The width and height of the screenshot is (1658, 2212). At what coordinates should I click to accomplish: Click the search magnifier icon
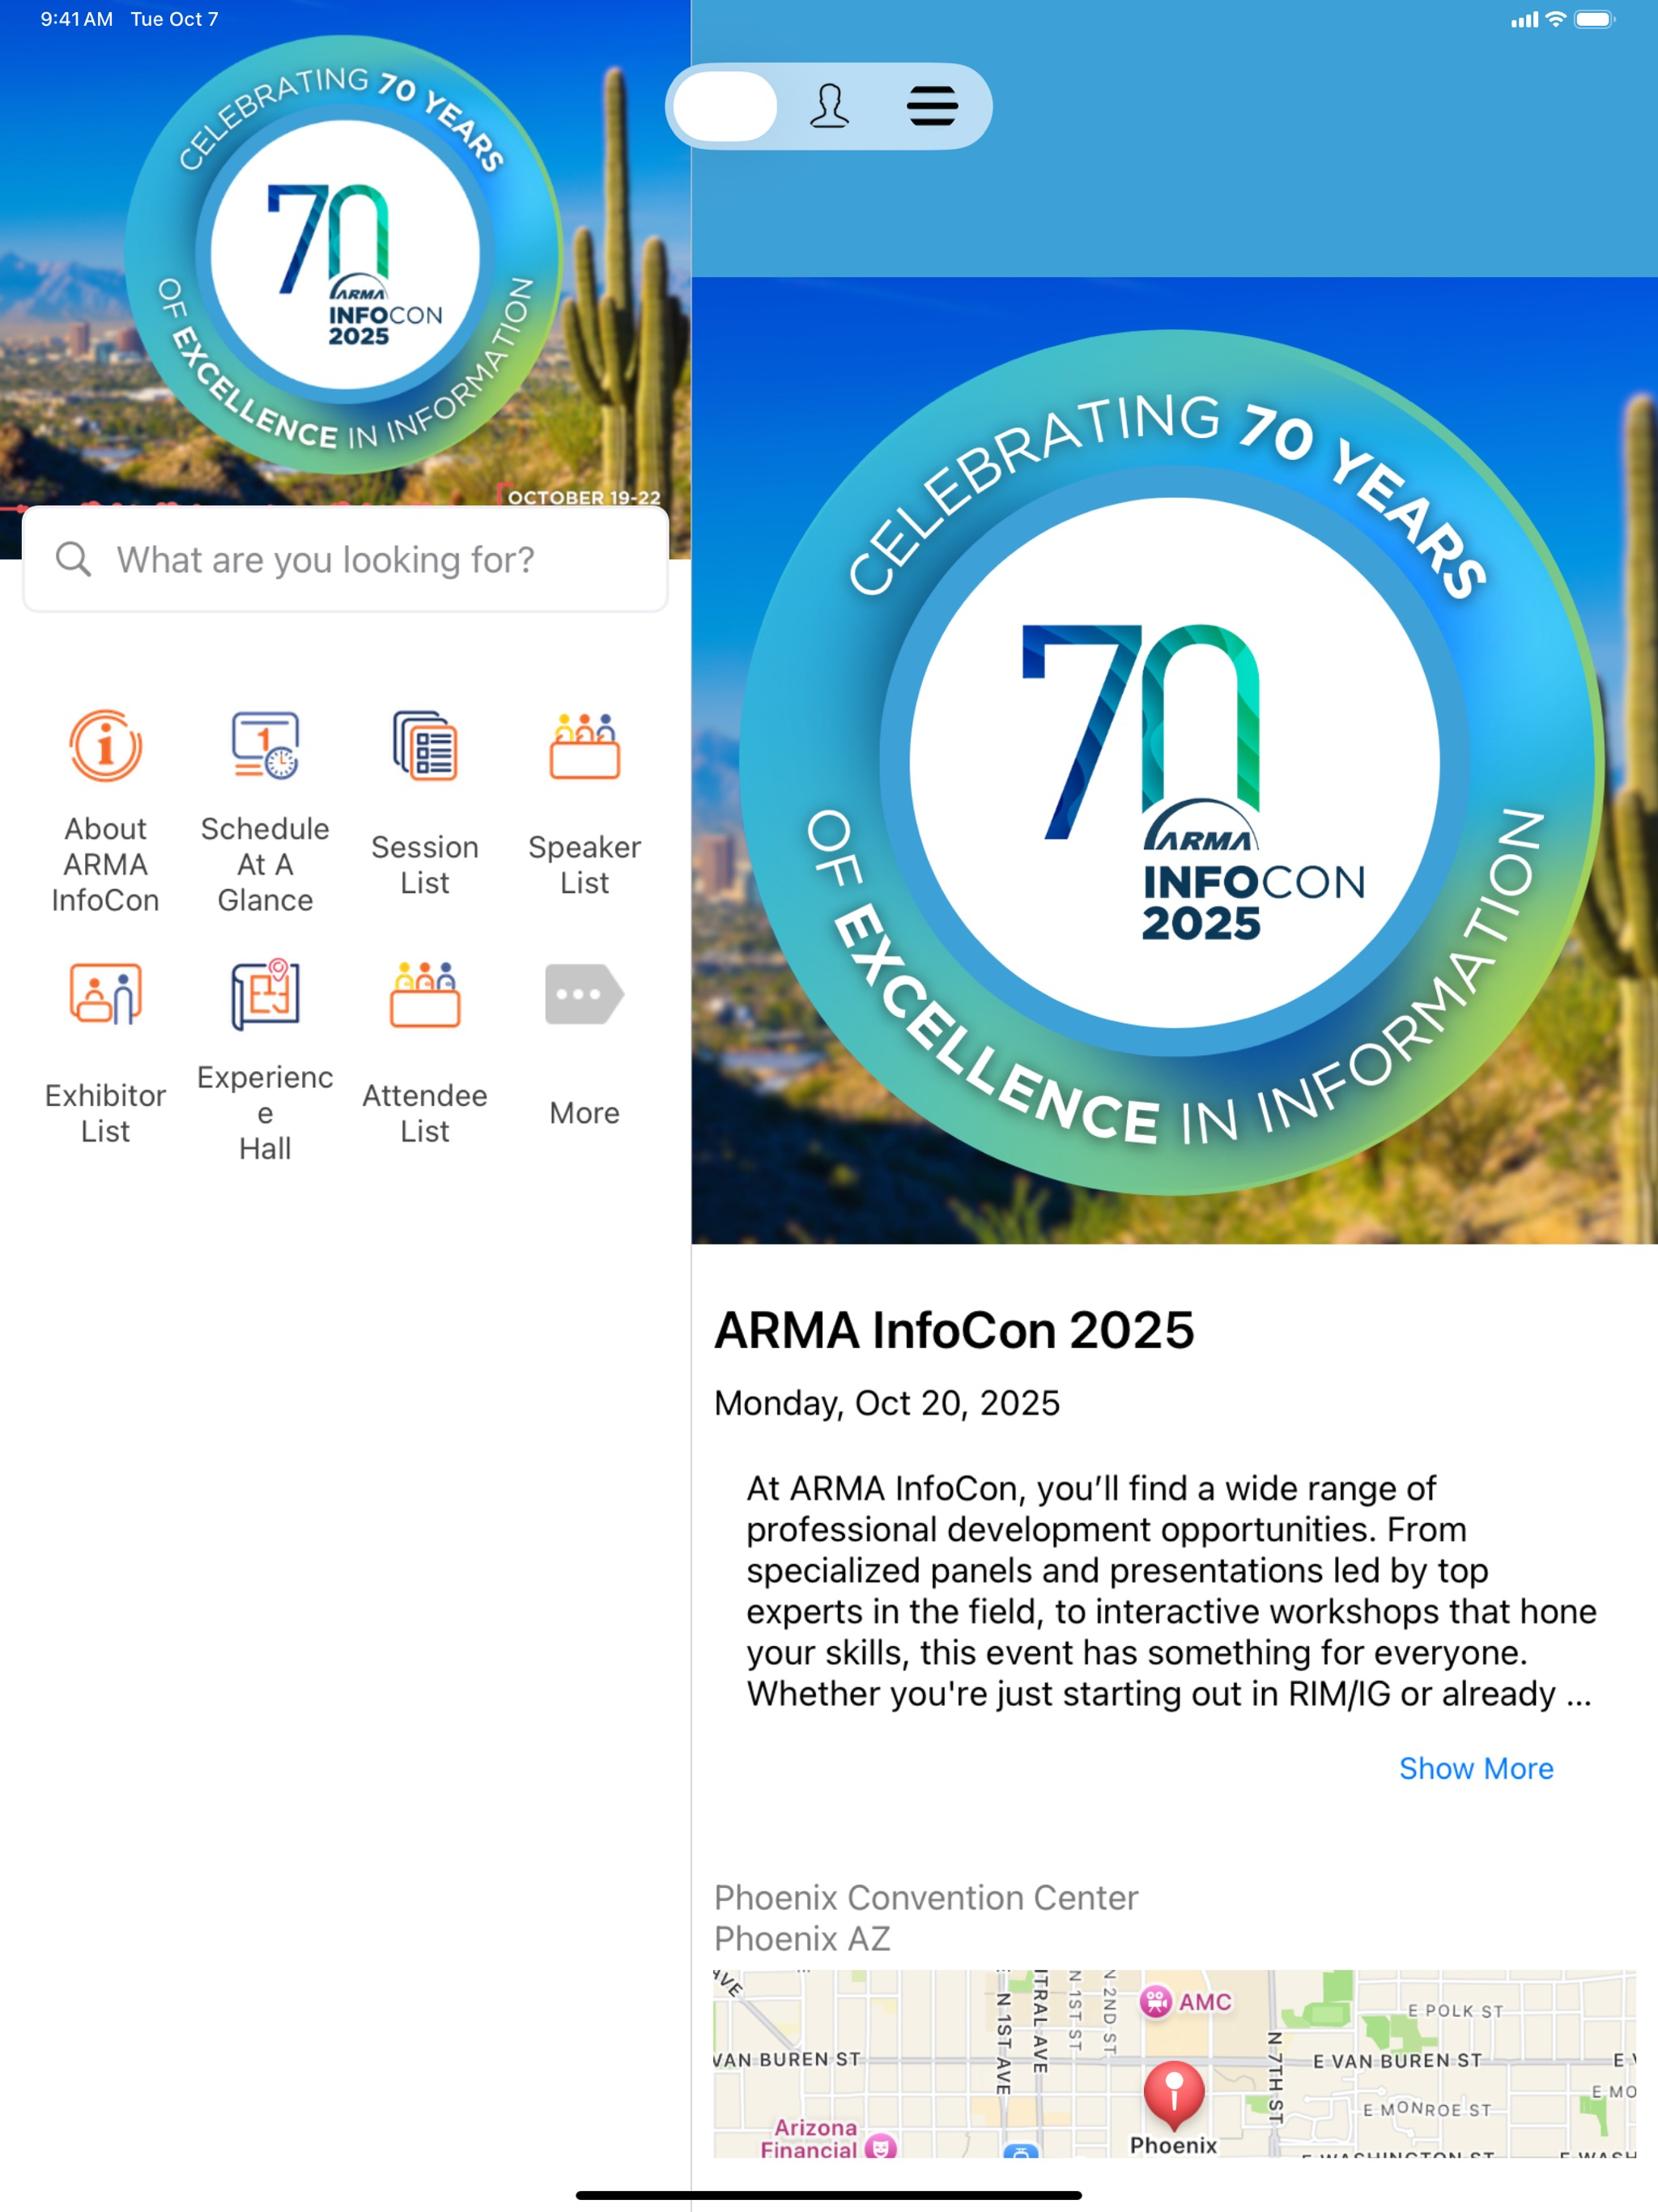tap(73, 559)
